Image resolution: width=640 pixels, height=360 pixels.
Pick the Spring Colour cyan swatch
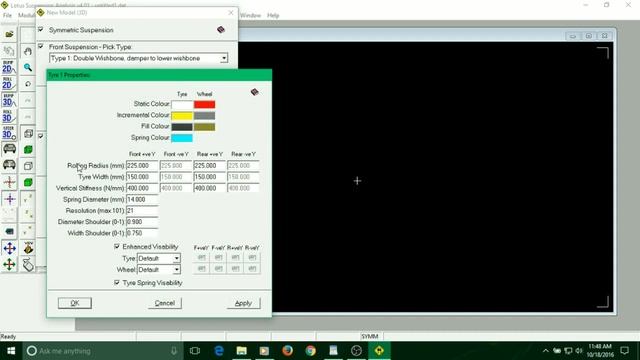pyautogui.click(x=182, y=138)
